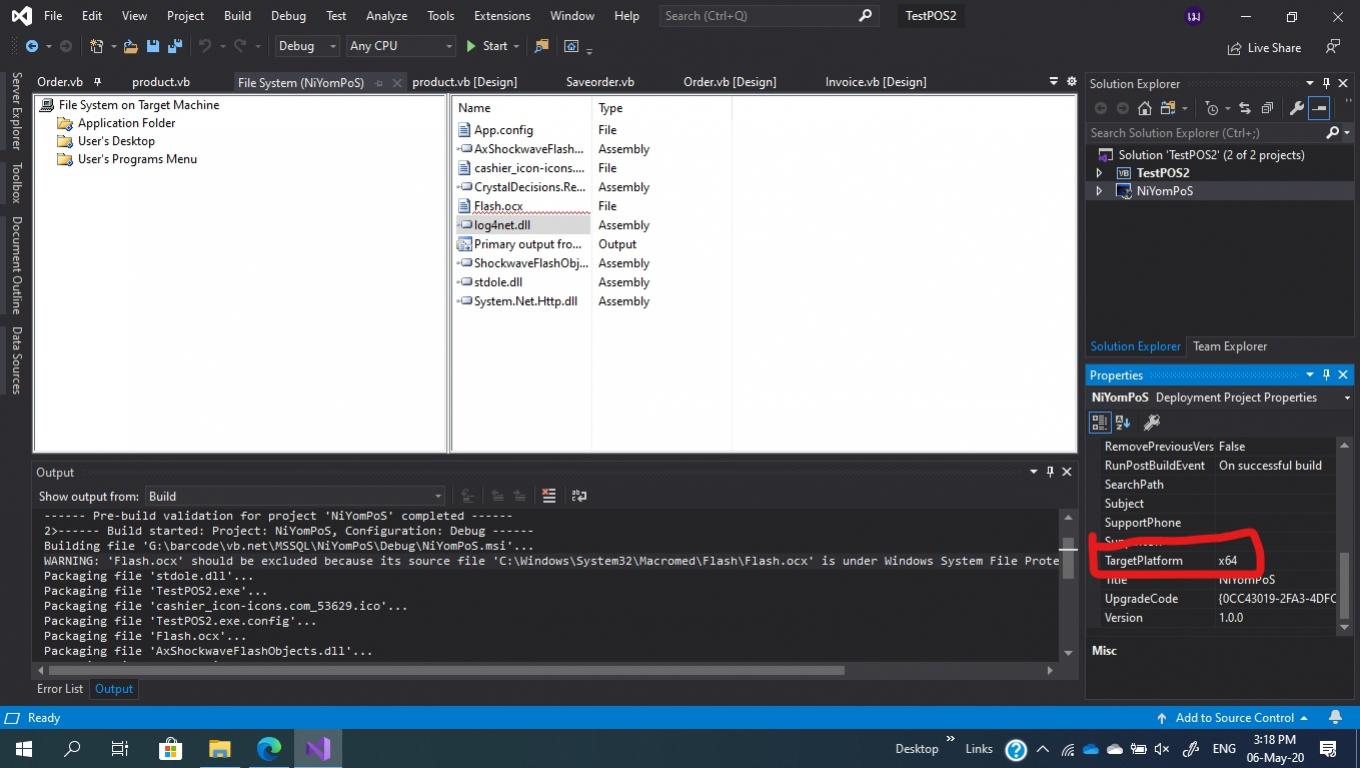1360x768 pixels.
Task: Open the notifications bell in status bar
Action: [x=1335, y=718]
